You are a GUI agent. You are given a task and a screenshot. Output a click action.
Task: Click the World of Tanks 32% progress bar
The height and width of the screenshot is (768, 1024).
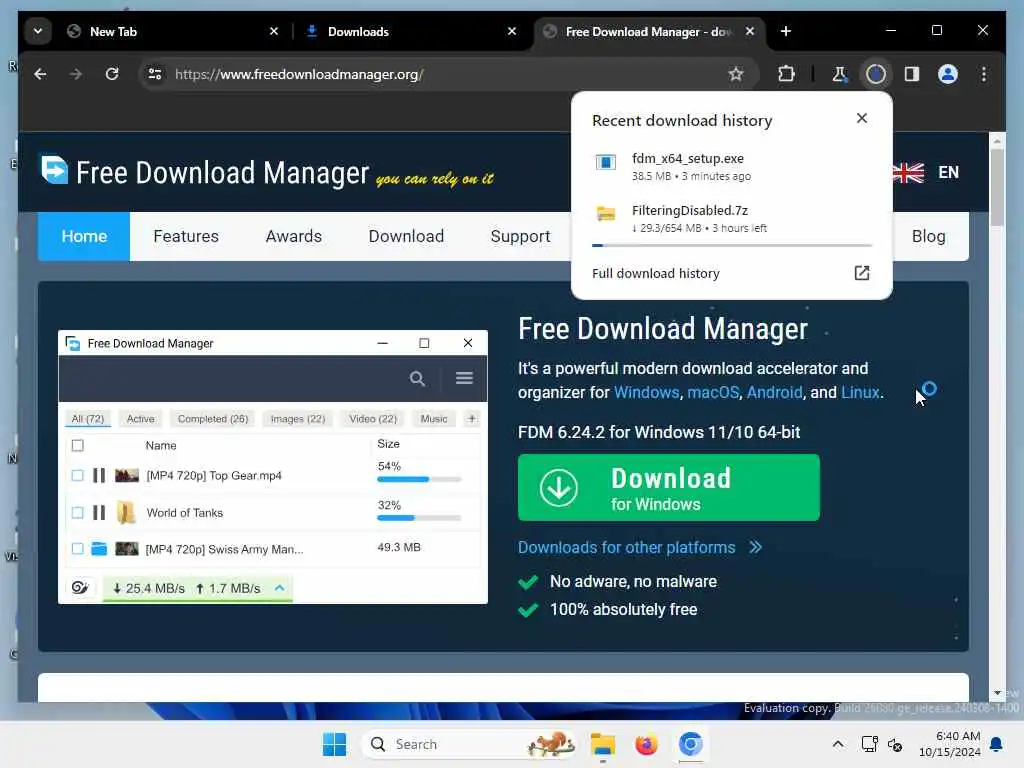point(419,518)
